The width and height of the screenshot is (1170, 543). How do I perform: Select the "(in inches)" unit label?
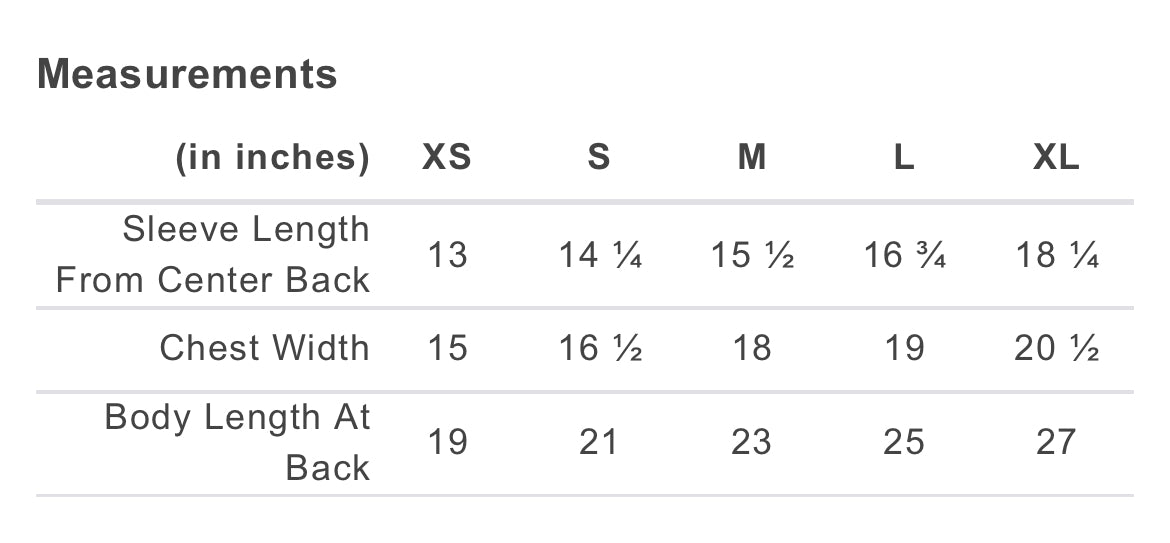tap(272, 157)
